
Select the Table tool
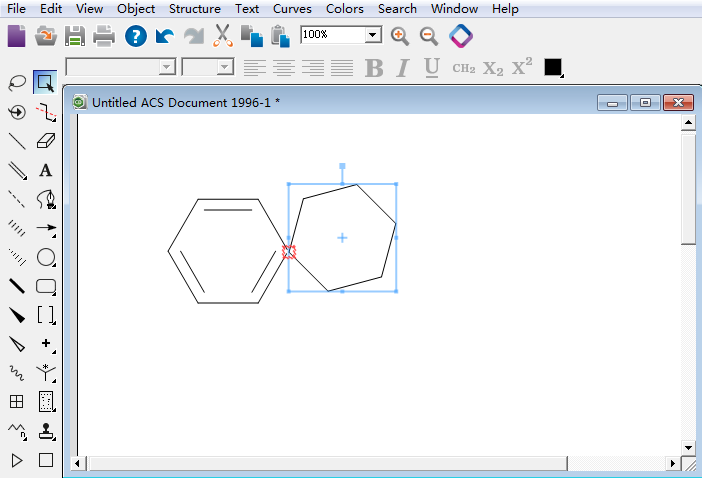click(x=17, y=402)
